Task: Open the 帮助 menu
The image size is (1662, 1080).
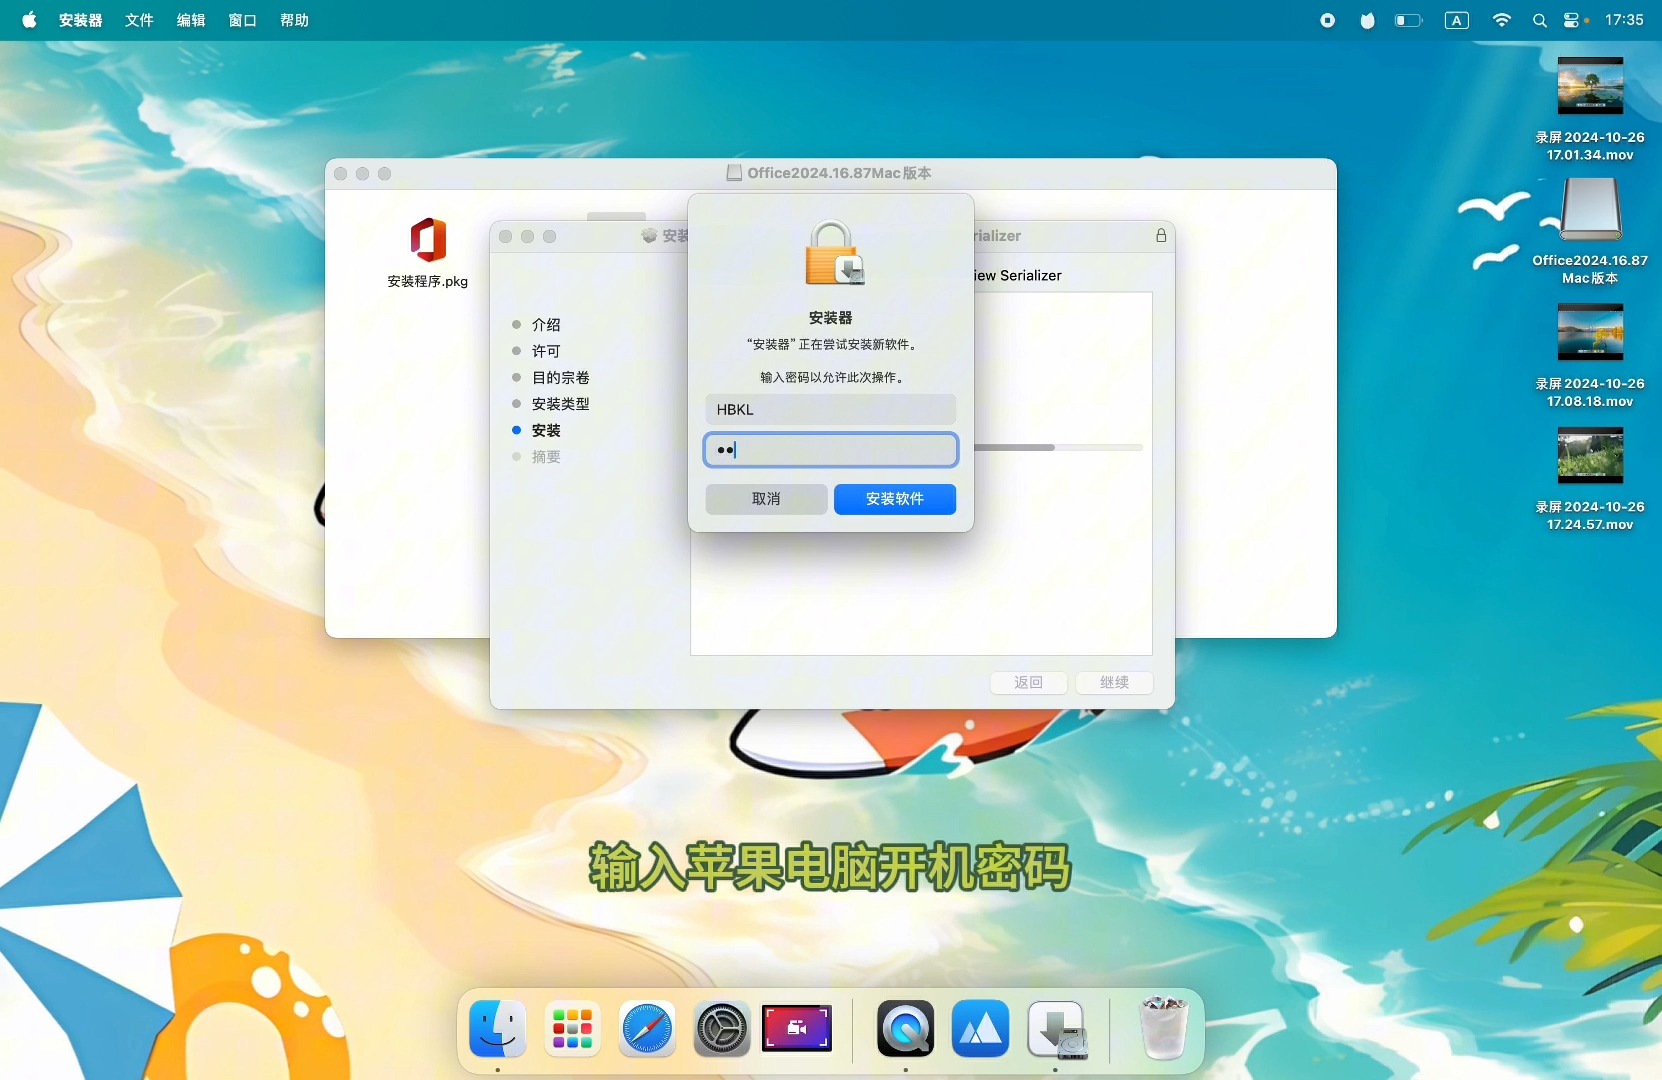Action: (294, 20)
